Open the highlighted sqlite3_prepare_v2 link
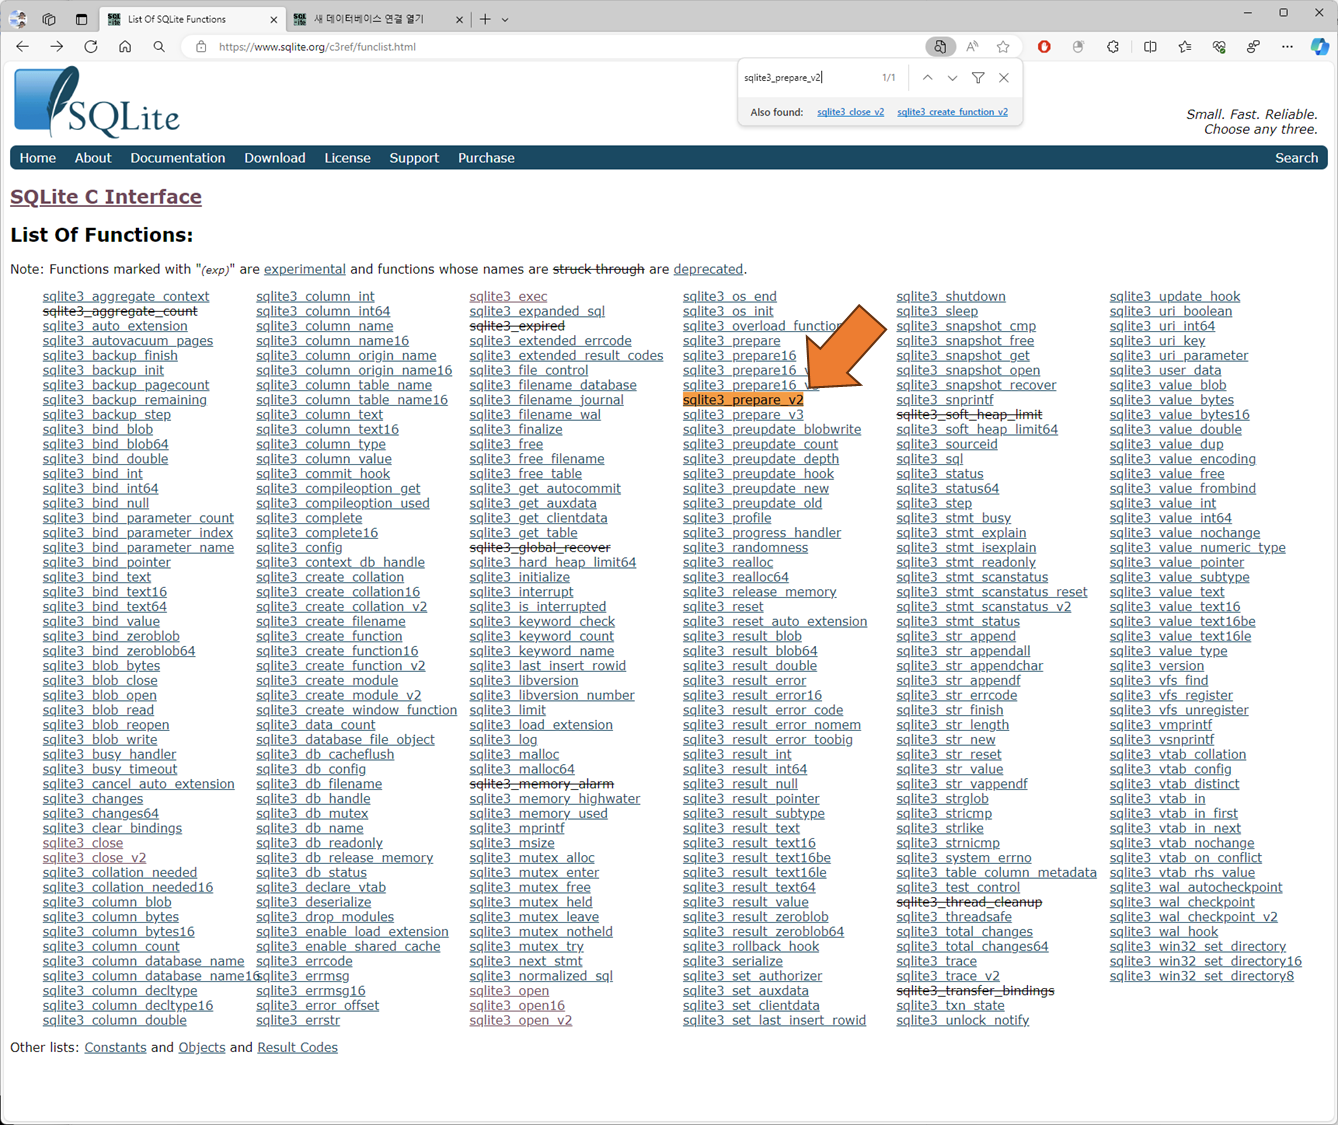Viewport: 1338px width, 1125px height. pyautogui.click(x=743, y=400)
